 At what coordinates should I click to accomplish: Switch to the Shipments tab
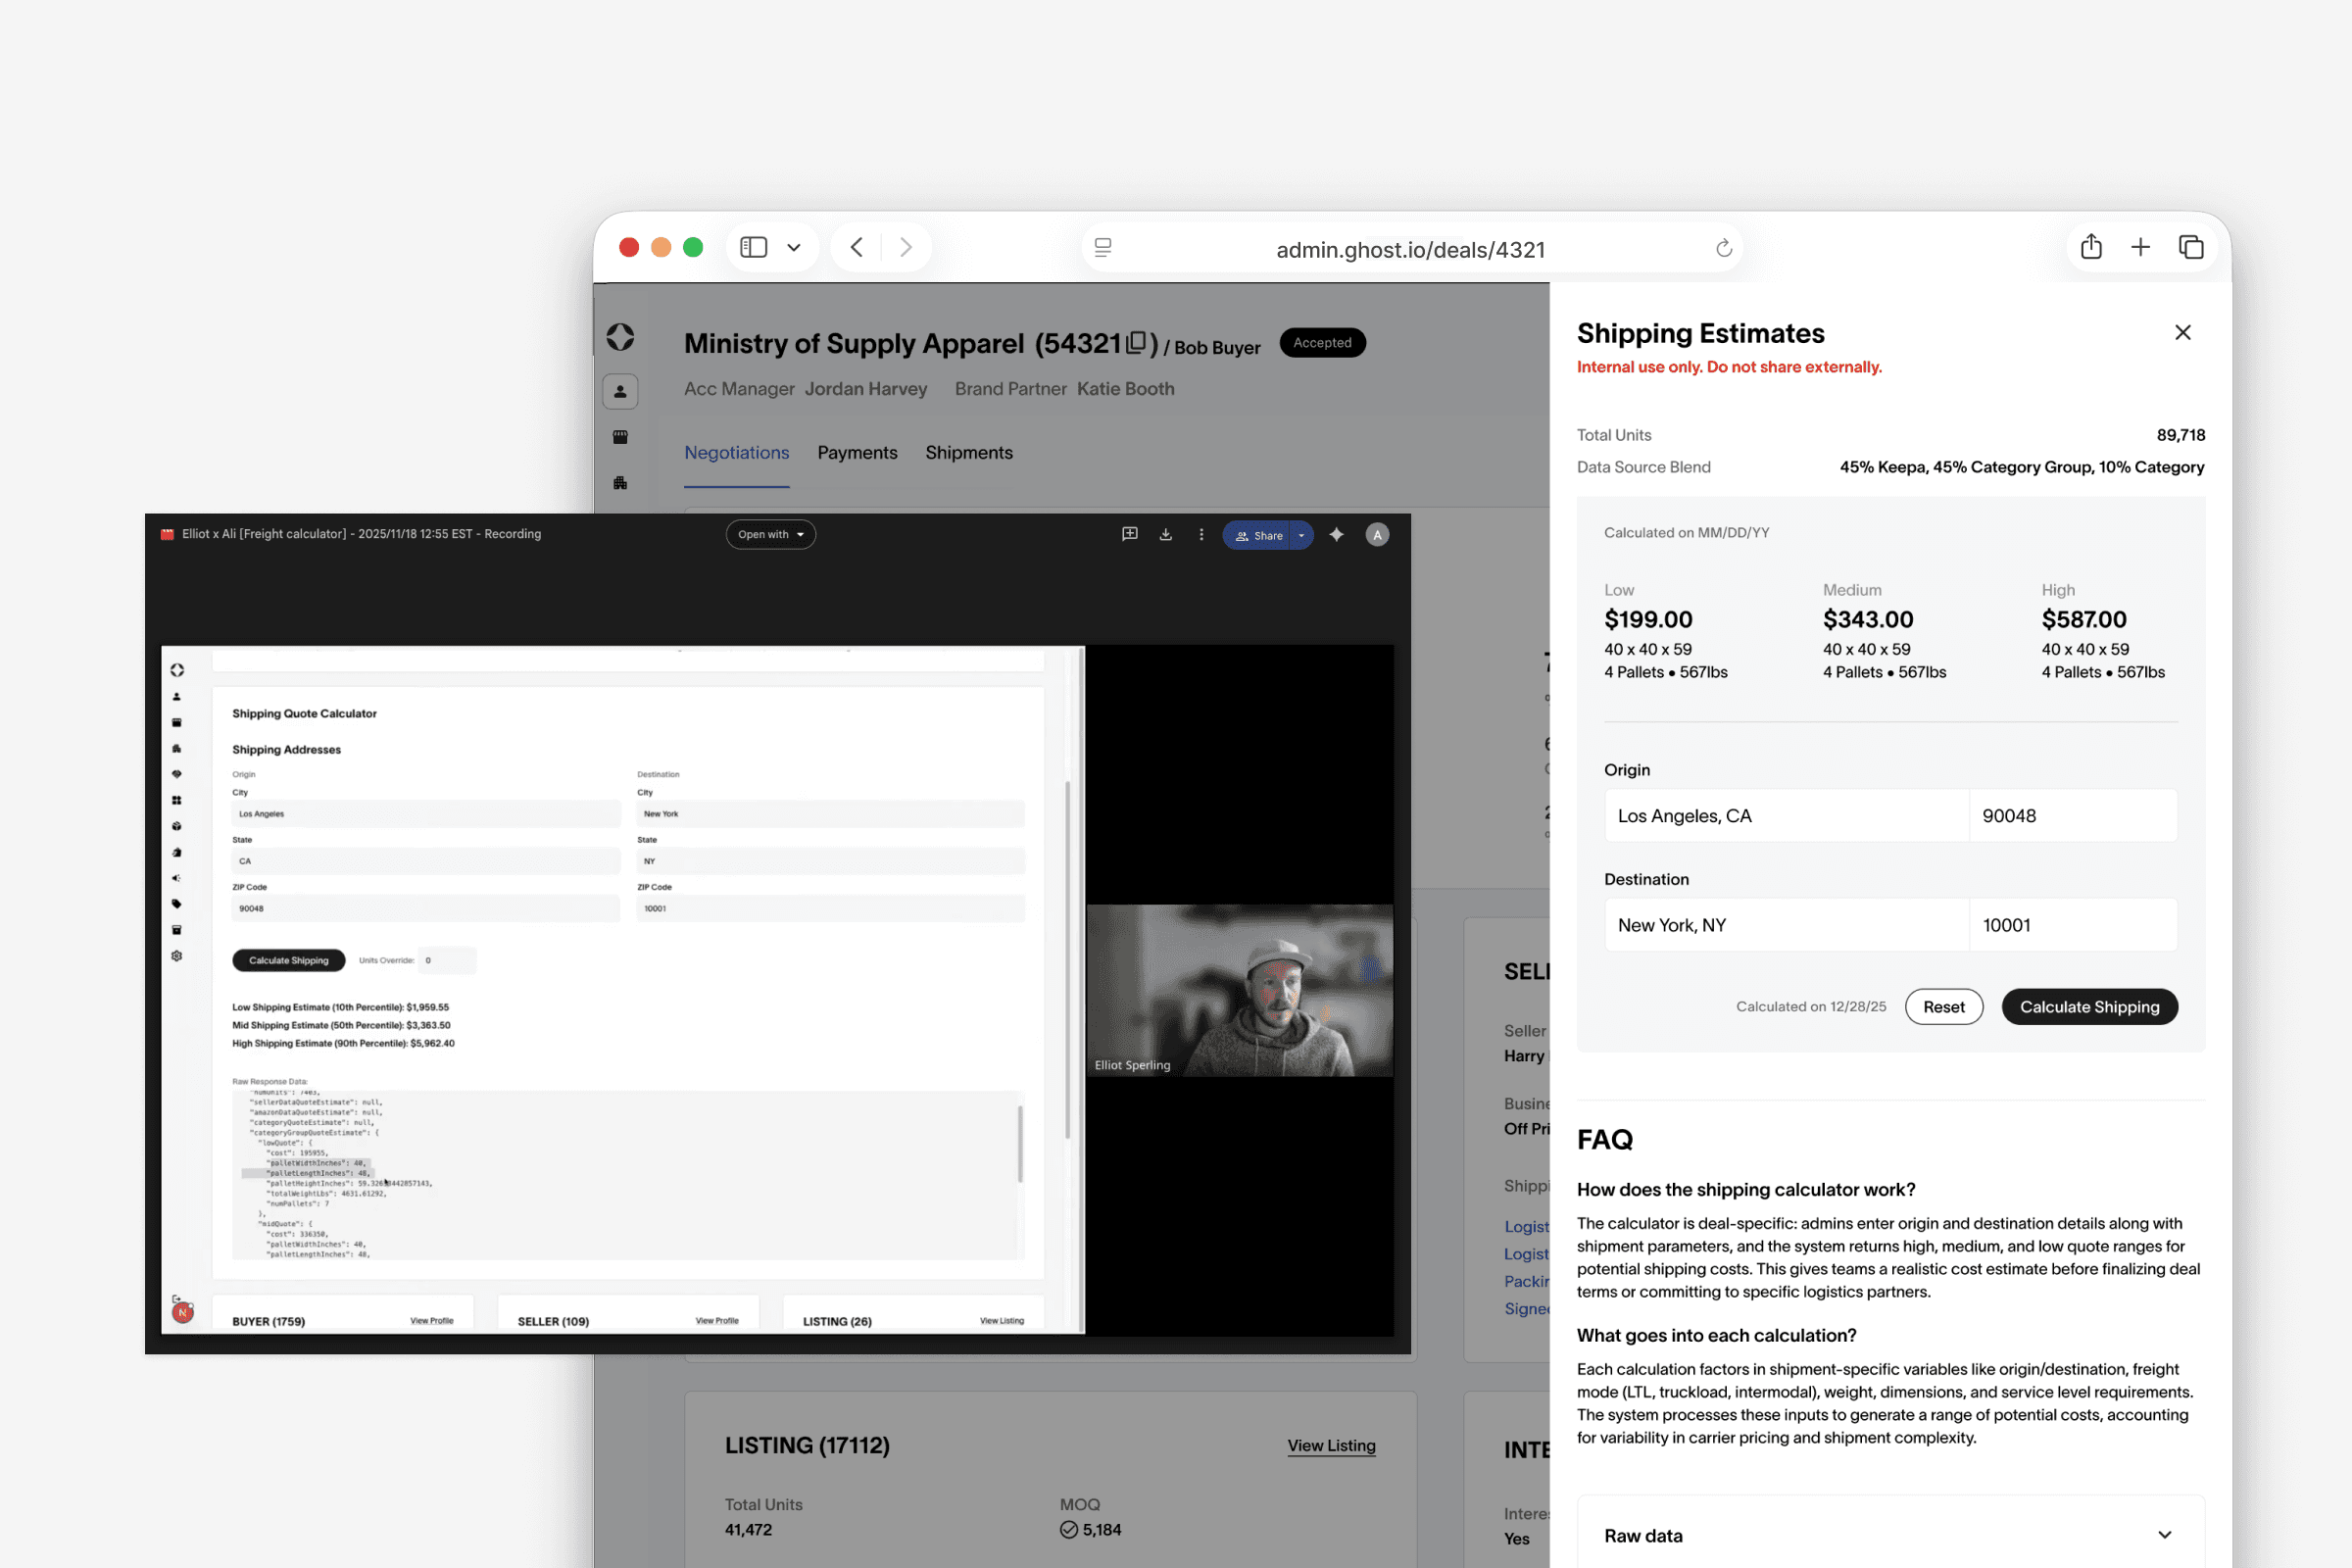coord(968,453)
